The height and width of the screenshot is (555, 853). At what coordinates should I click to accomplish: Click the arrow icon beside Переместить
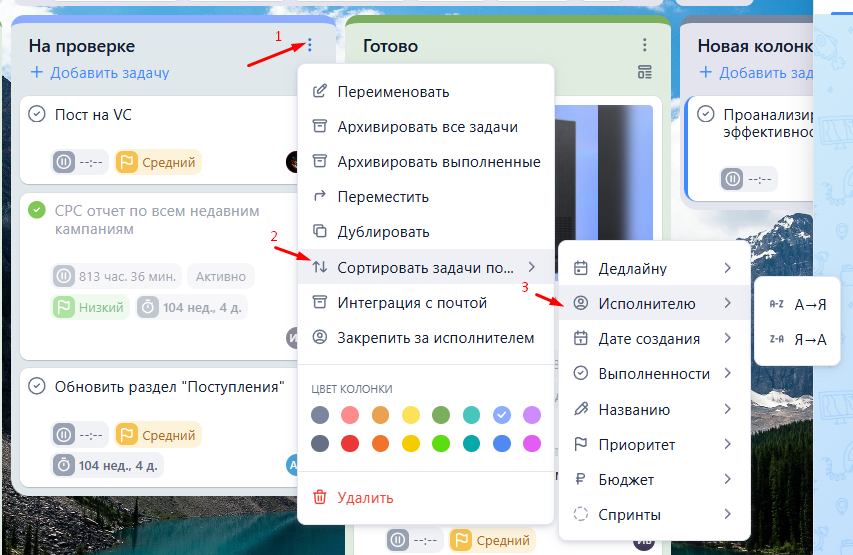320,196
